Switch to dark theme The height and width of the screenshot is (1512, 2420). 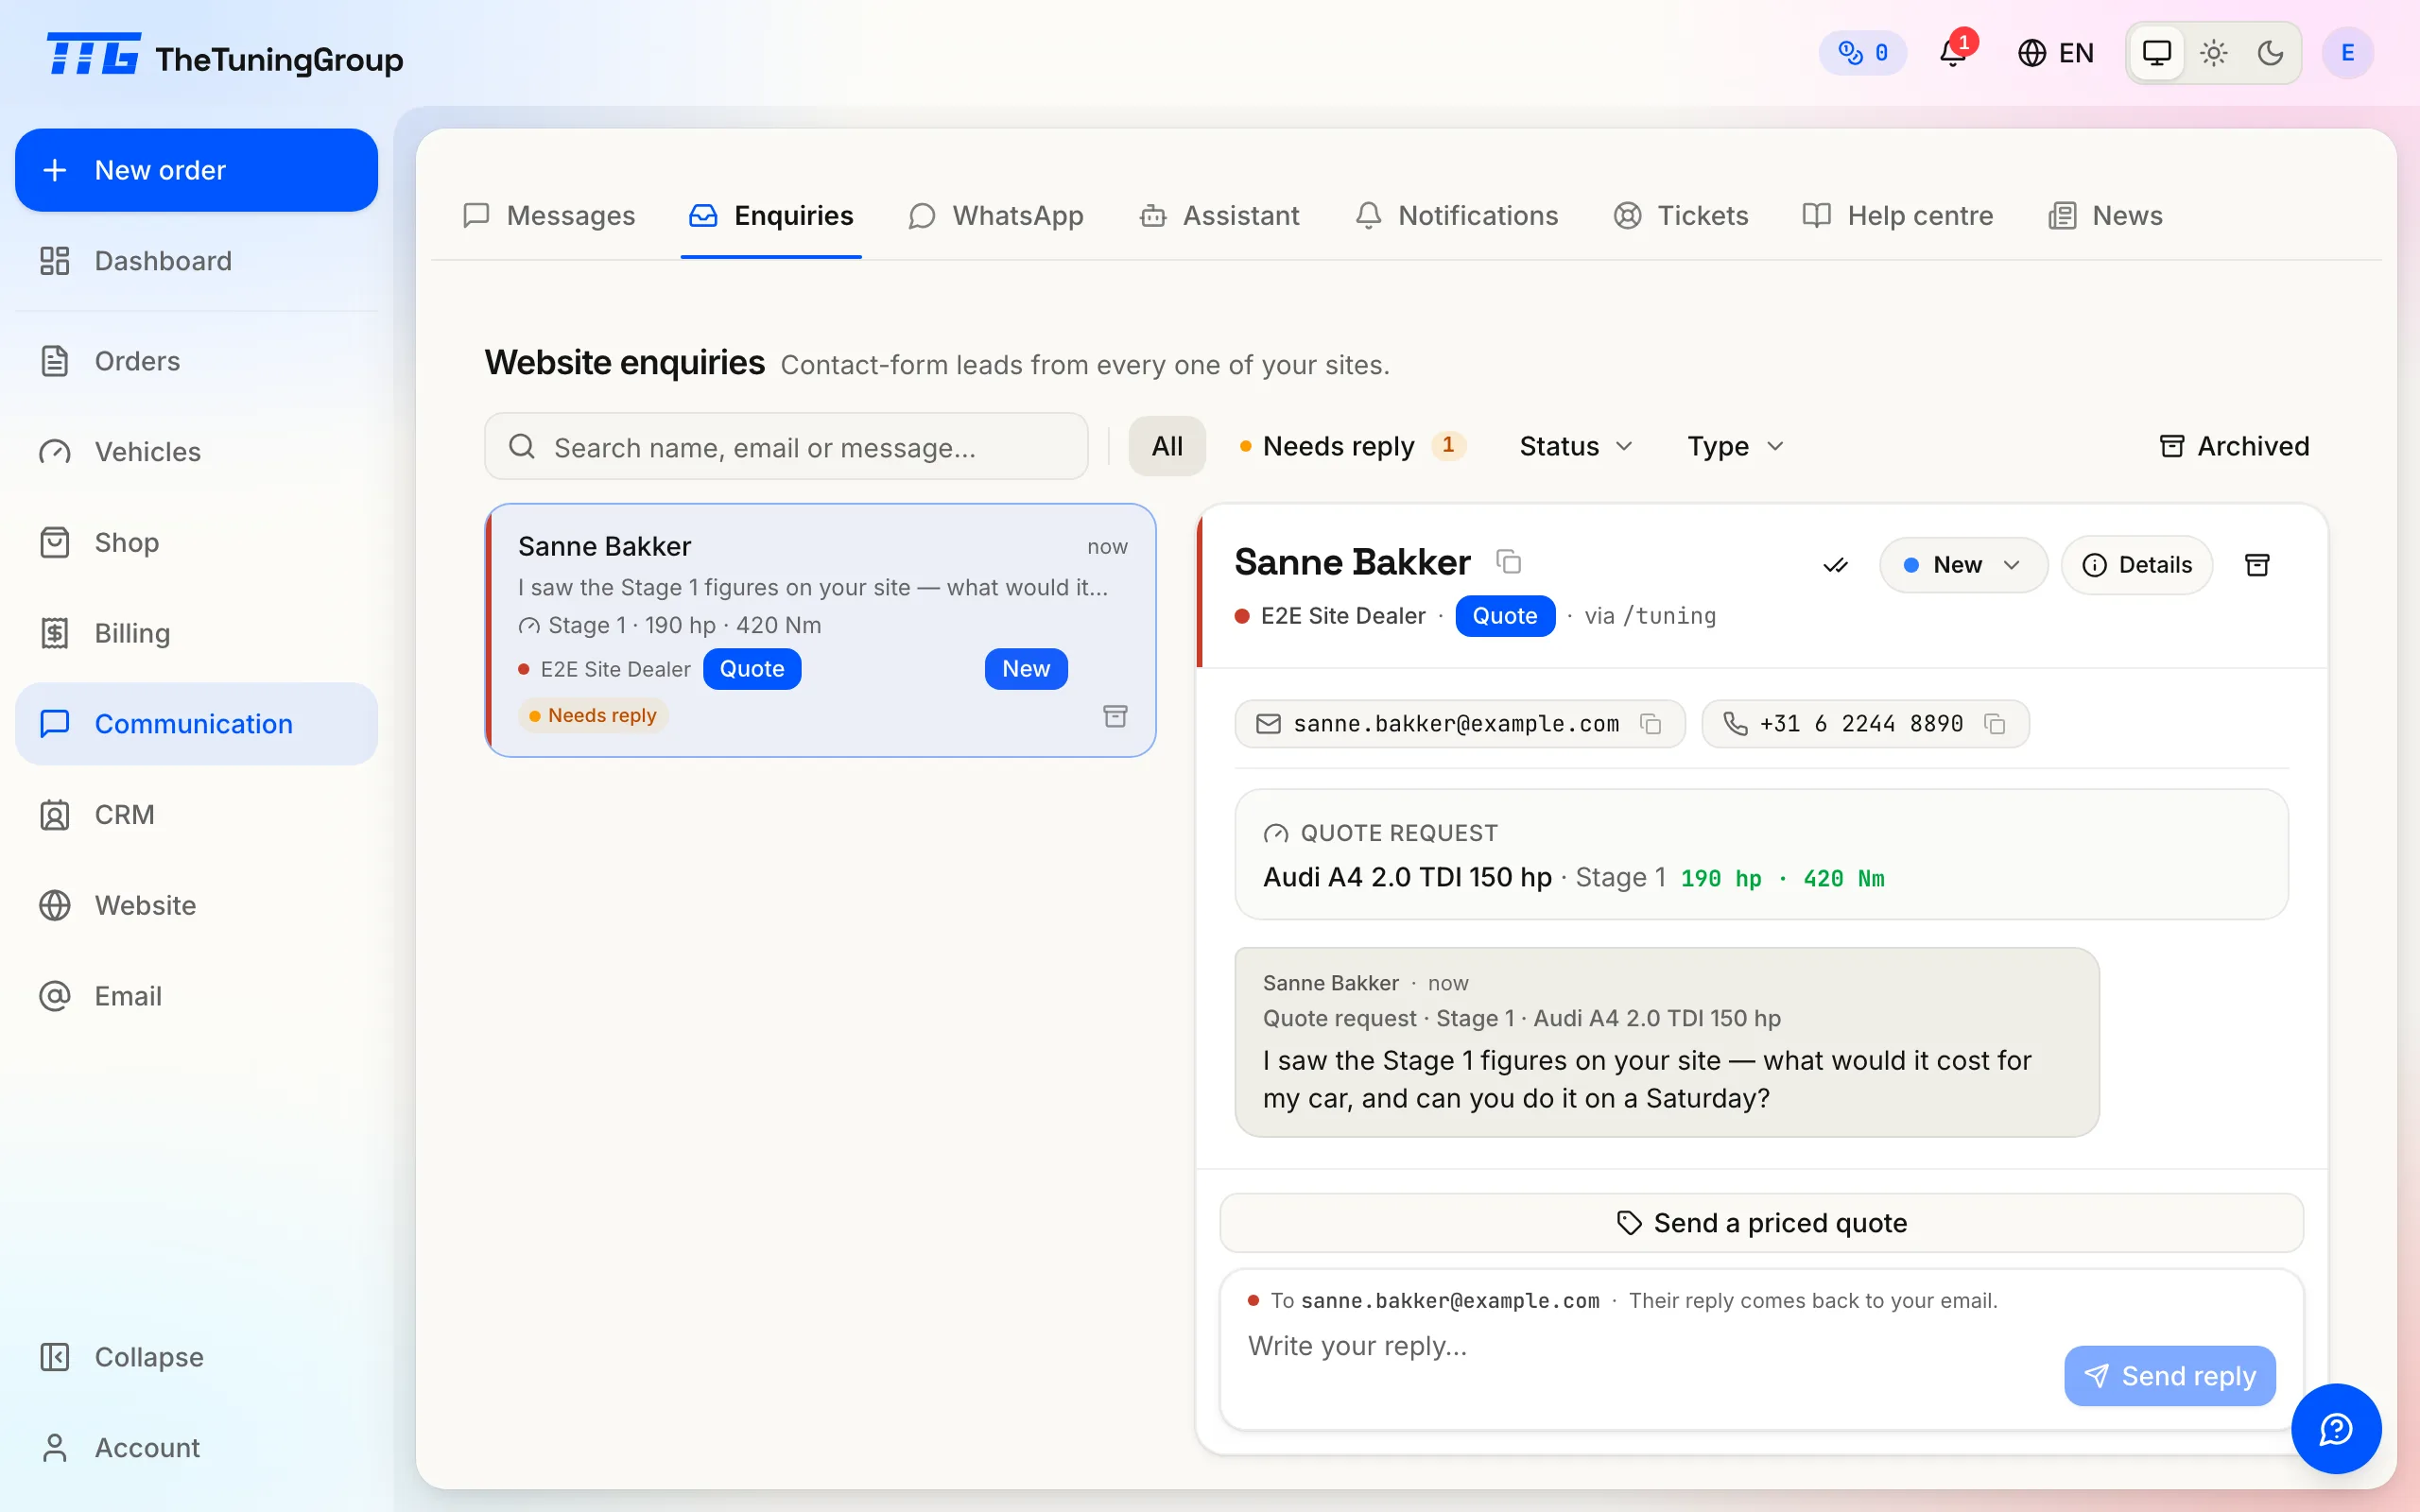pyautogui.click(x=2271, y=53)
